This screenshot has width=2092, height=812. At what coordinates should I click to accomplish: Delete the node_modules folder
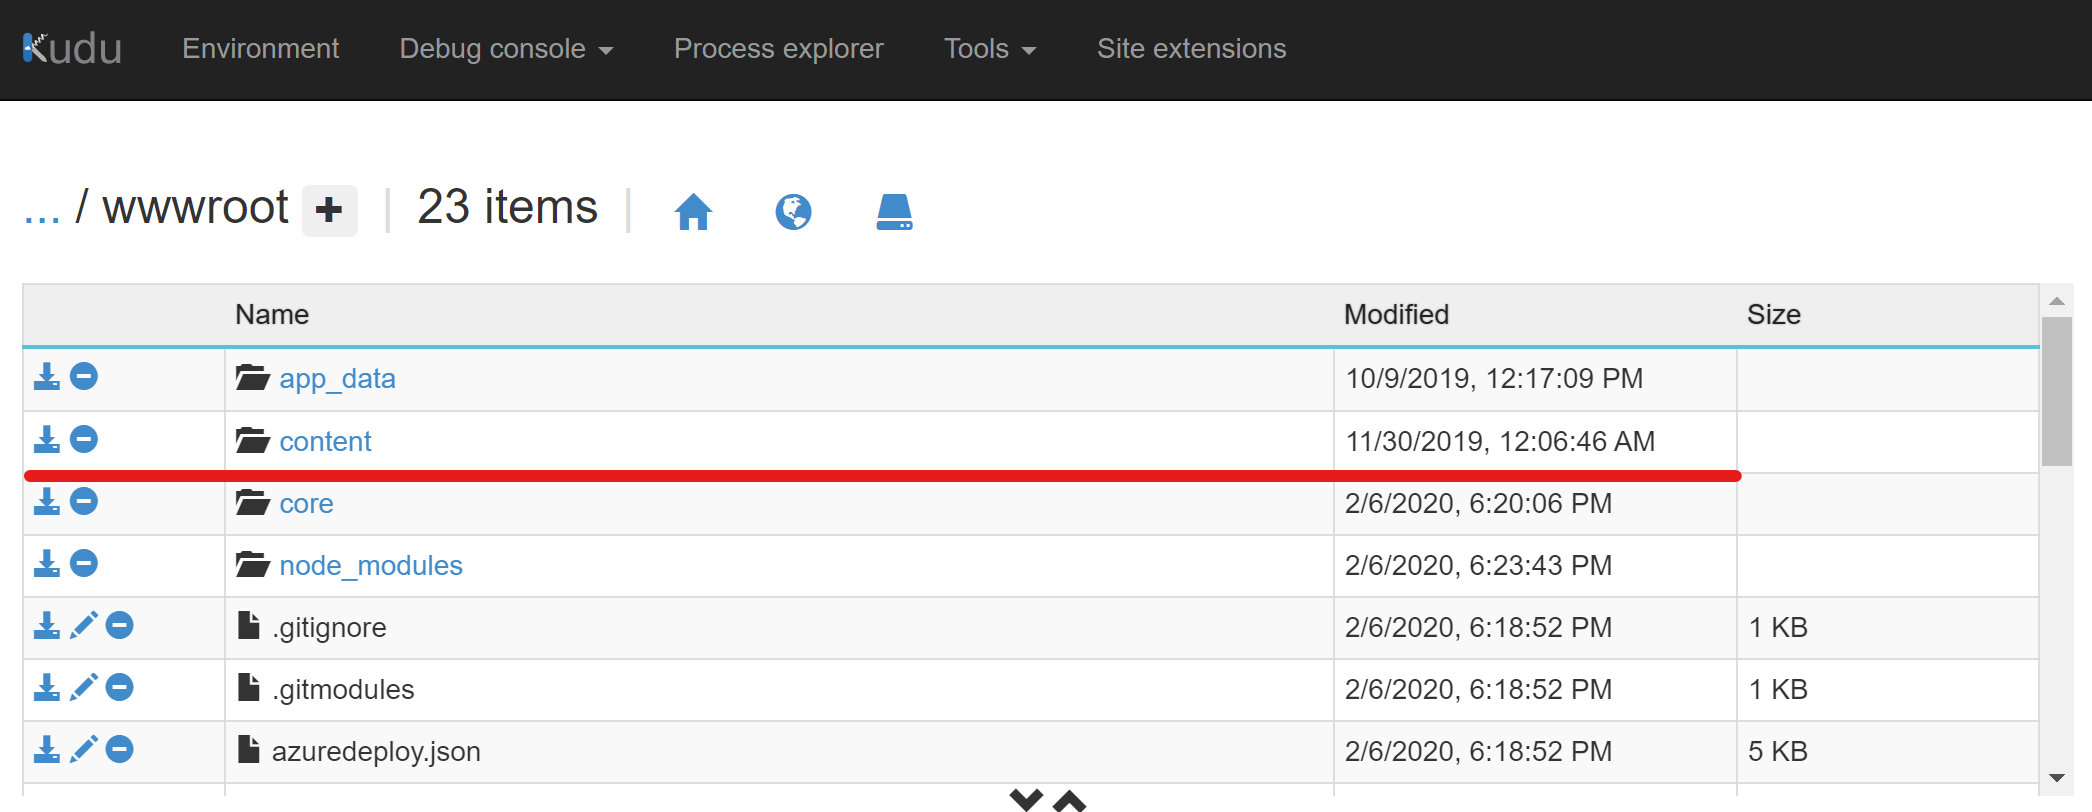pyautogui.click(x=84, y=564)
